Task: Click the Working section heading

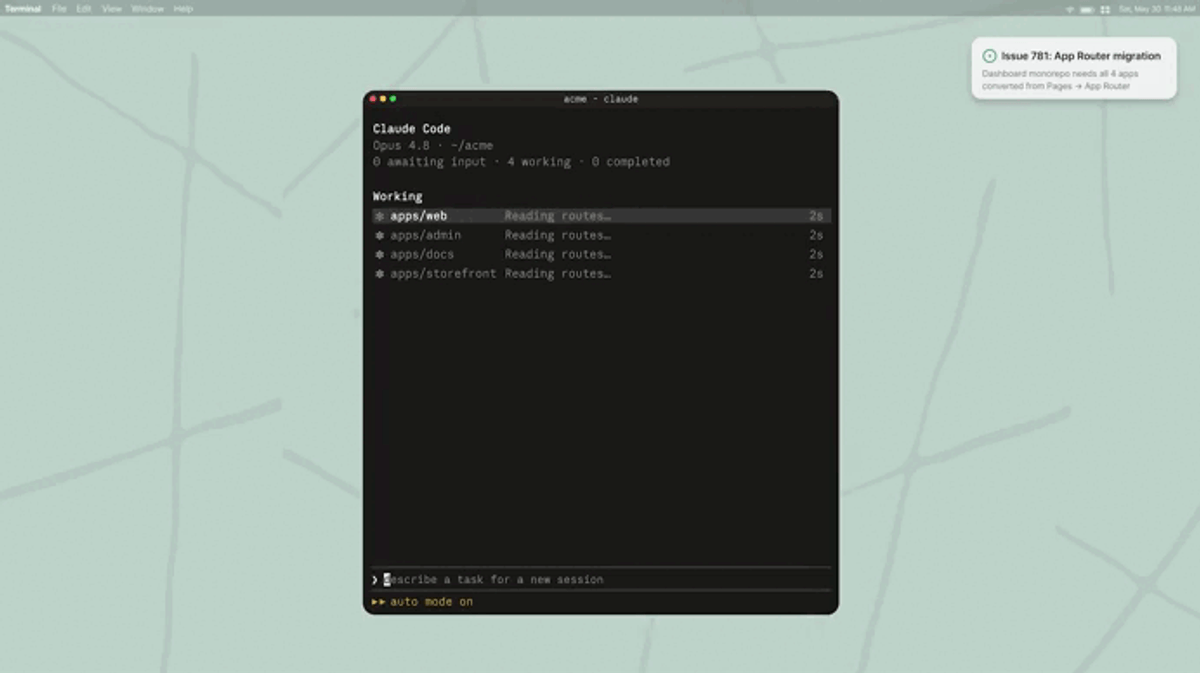Action: tap(397, 196)
